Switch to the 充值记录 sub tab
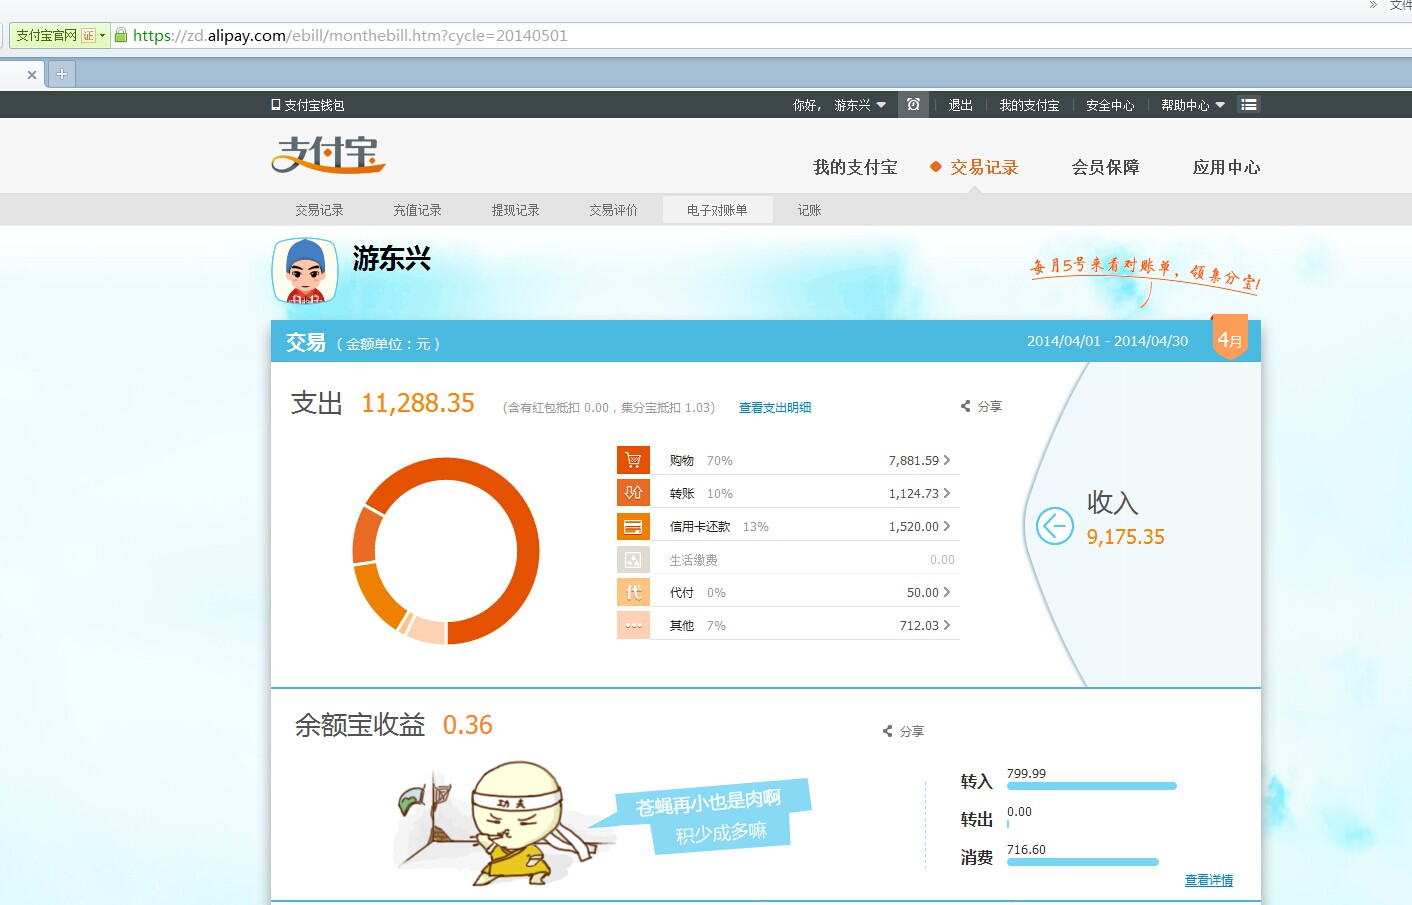The height and width of the screenshot is (905, 1412). coord(417,210)
